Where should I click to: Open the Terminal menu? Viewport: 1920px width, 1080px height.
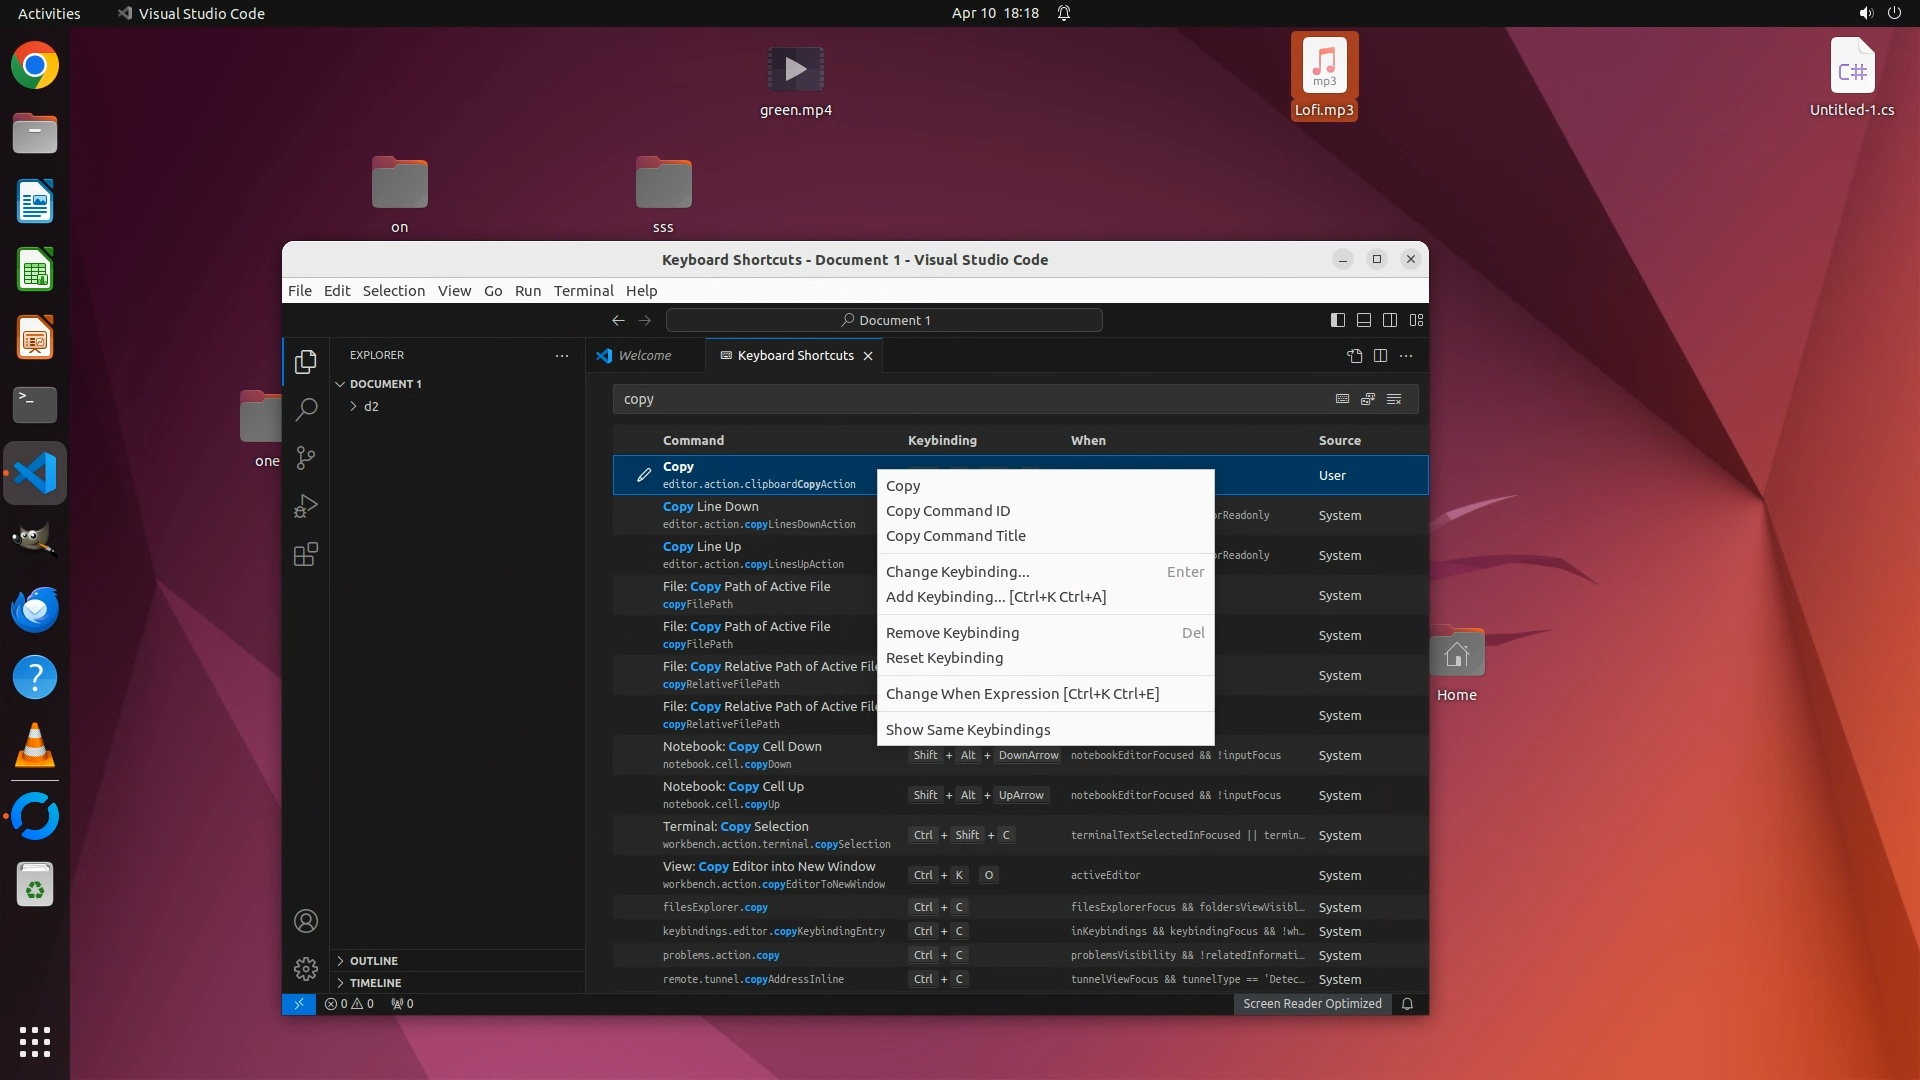pos(583,291)
